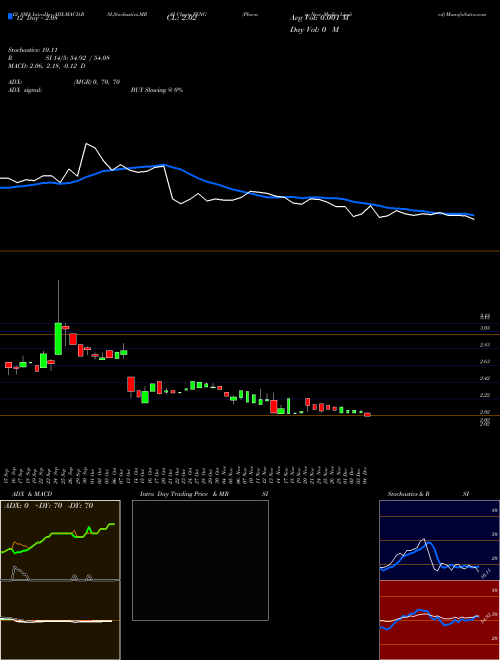500x660 pixels.
Task: Click the '(MGR) 0, 70, 70' ADX values
Action: [97, 83]
